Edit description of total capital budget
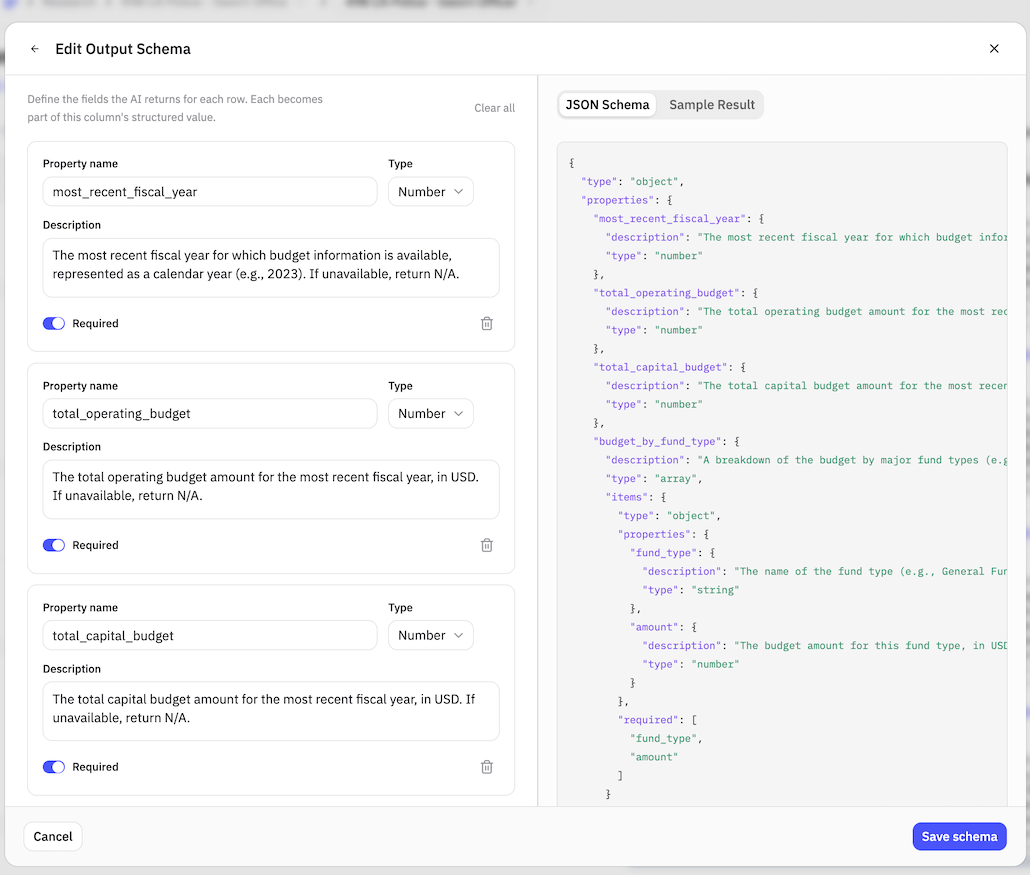 [x=271, y=711]
